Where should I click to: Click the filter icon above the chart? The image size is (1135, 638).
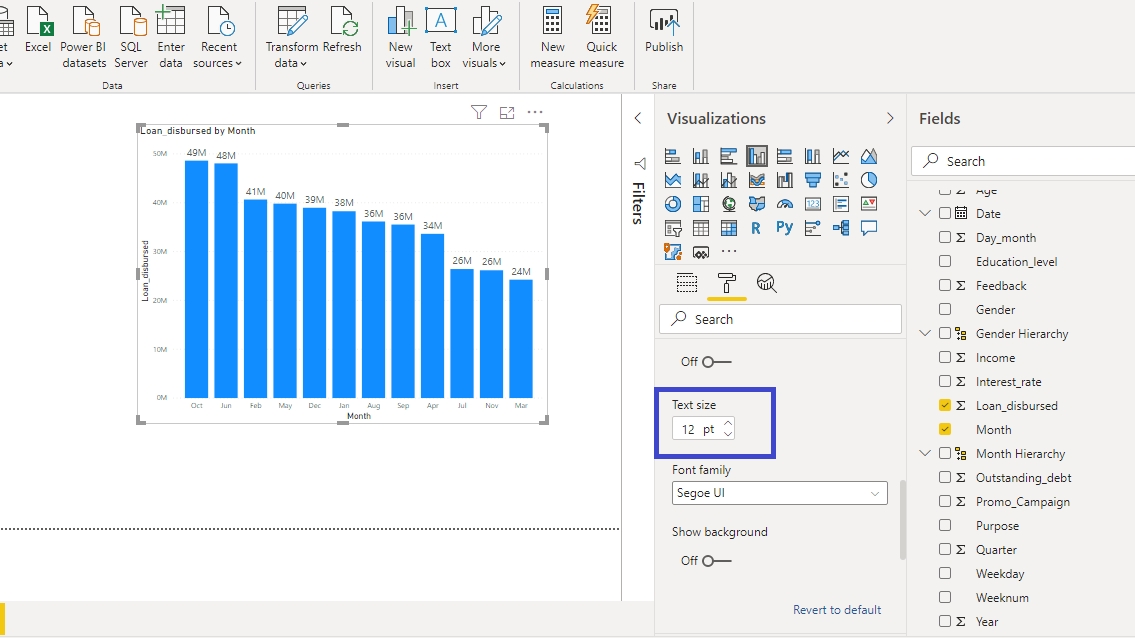point(479,113)
